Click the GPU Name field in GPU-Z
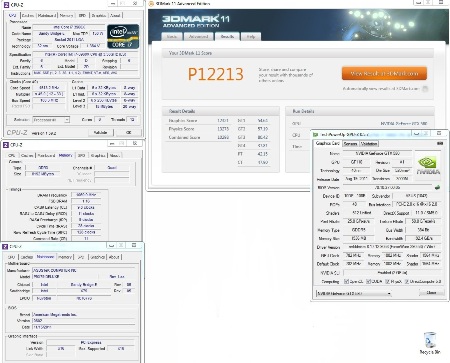Screen dimensions: 450x363 coord(377,153)
